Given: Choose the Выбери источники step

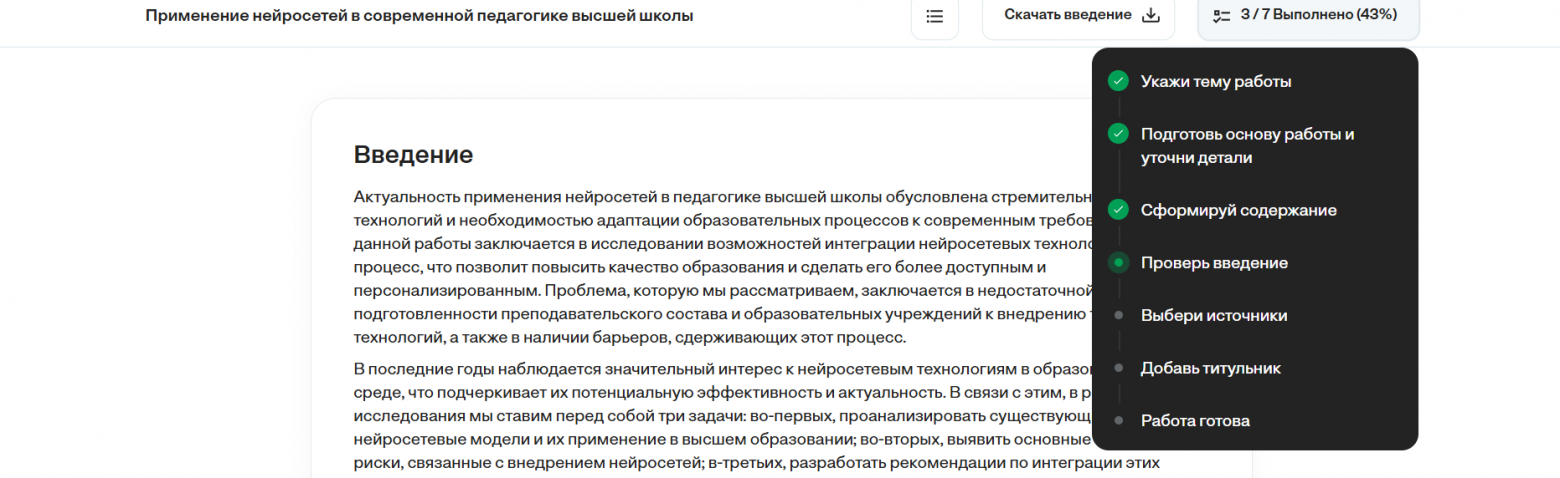Looking at the screenshot, I should pyautogui.click(x=1213, y=316).
